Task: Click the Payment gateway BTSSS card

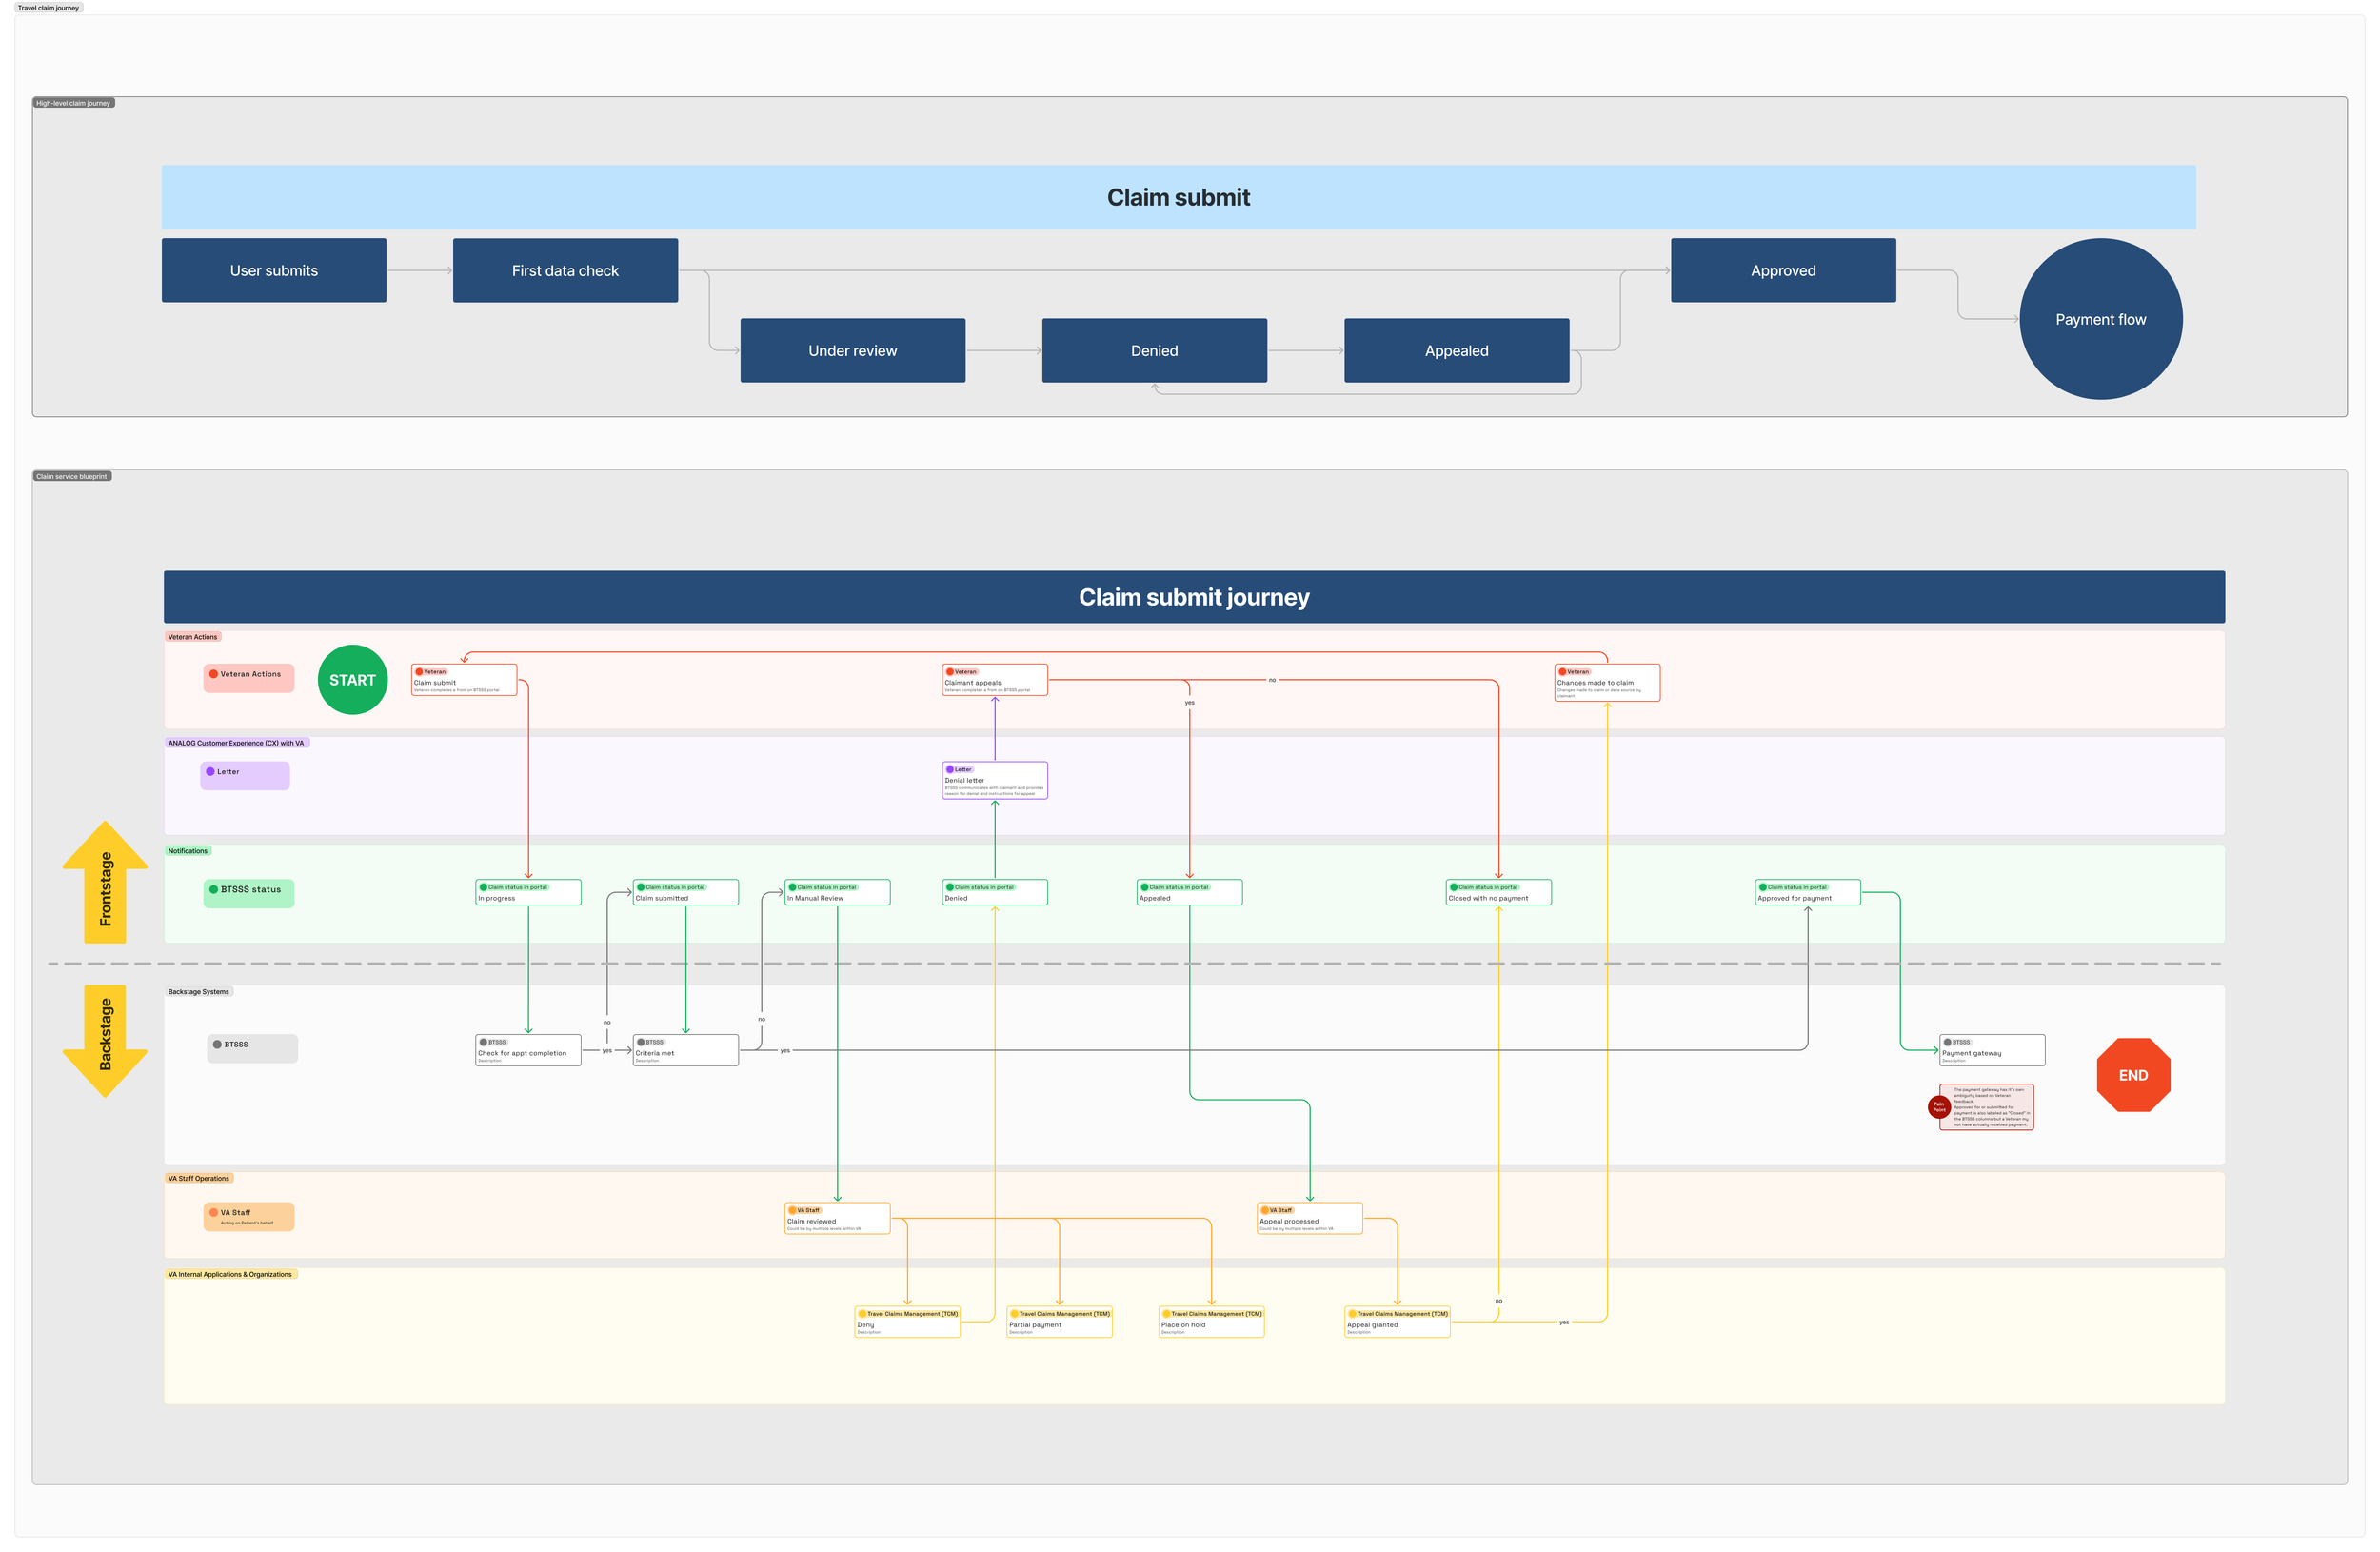Action: coord(1991,1050)
